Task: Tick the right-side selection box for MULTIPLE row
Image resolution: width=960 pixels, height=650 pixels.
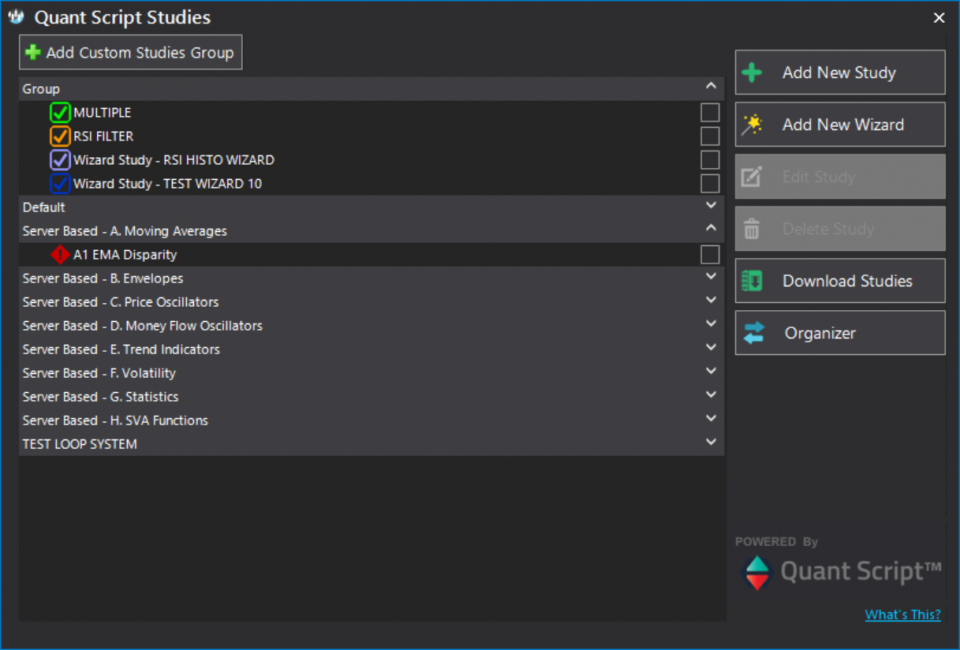Action: pyautogui.click(x=710, y=113)
